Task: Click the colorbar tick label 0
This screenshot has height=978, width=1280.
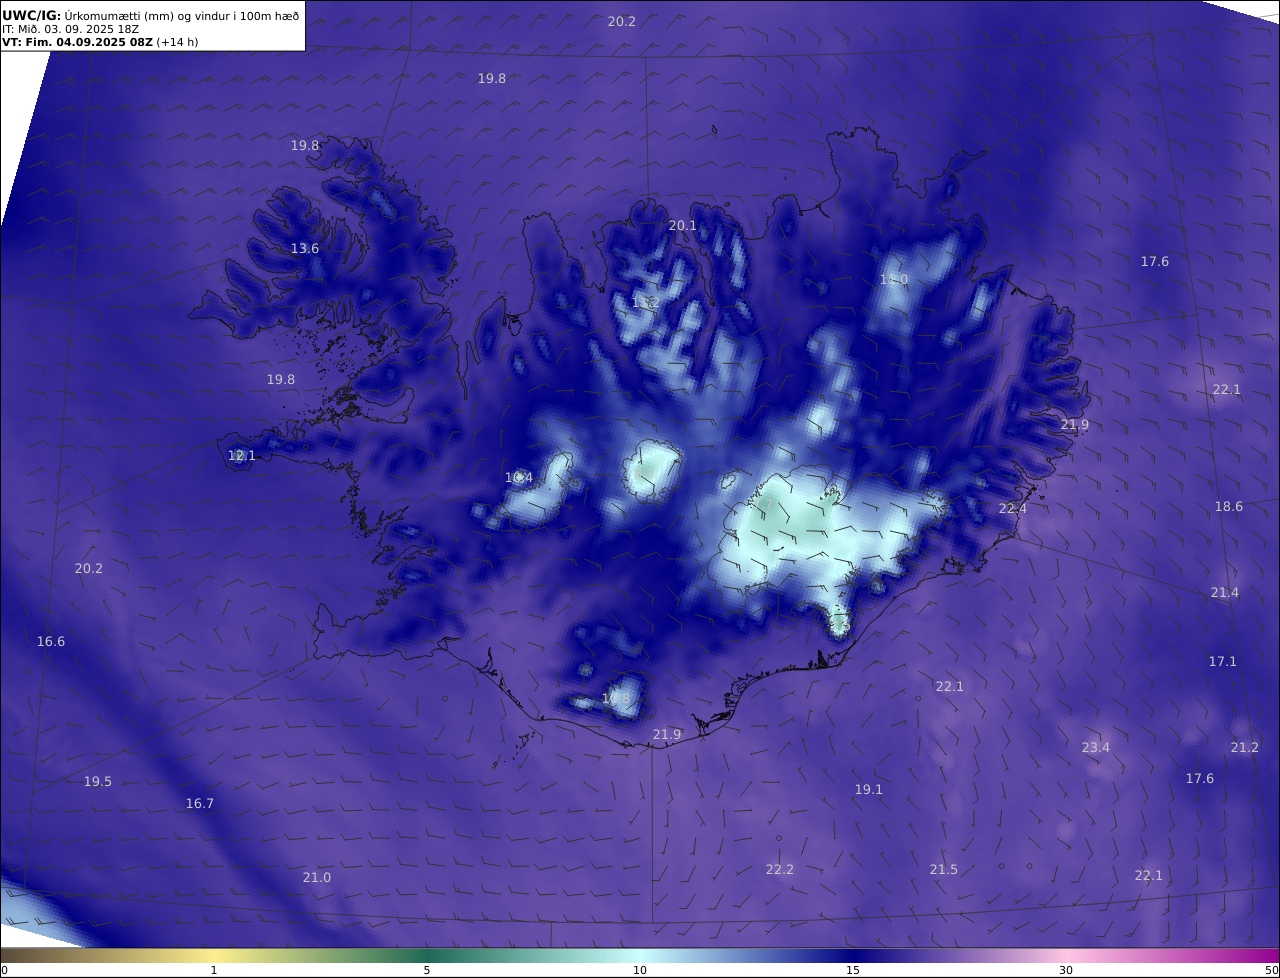Action: 4,970
